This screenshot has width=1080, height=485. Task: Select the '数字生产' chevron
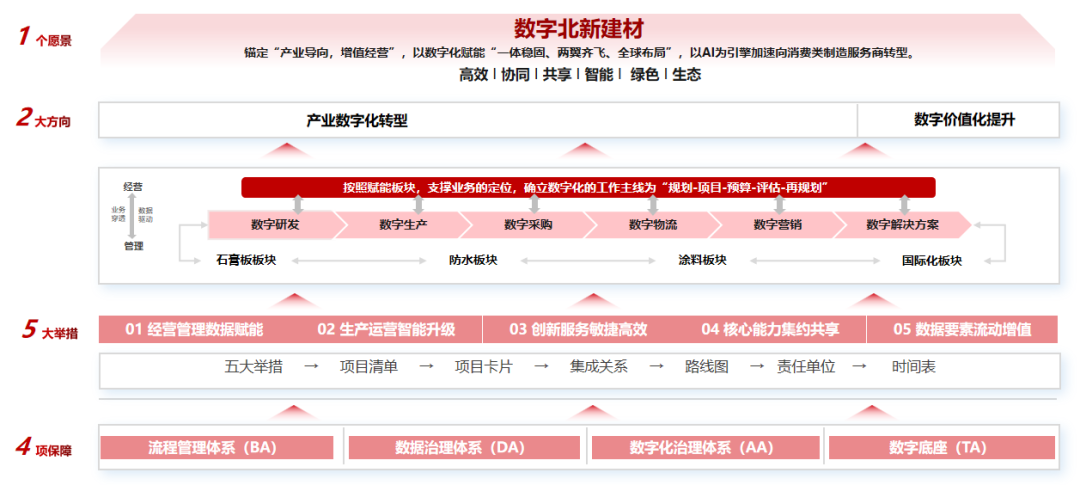coord(403,225)
